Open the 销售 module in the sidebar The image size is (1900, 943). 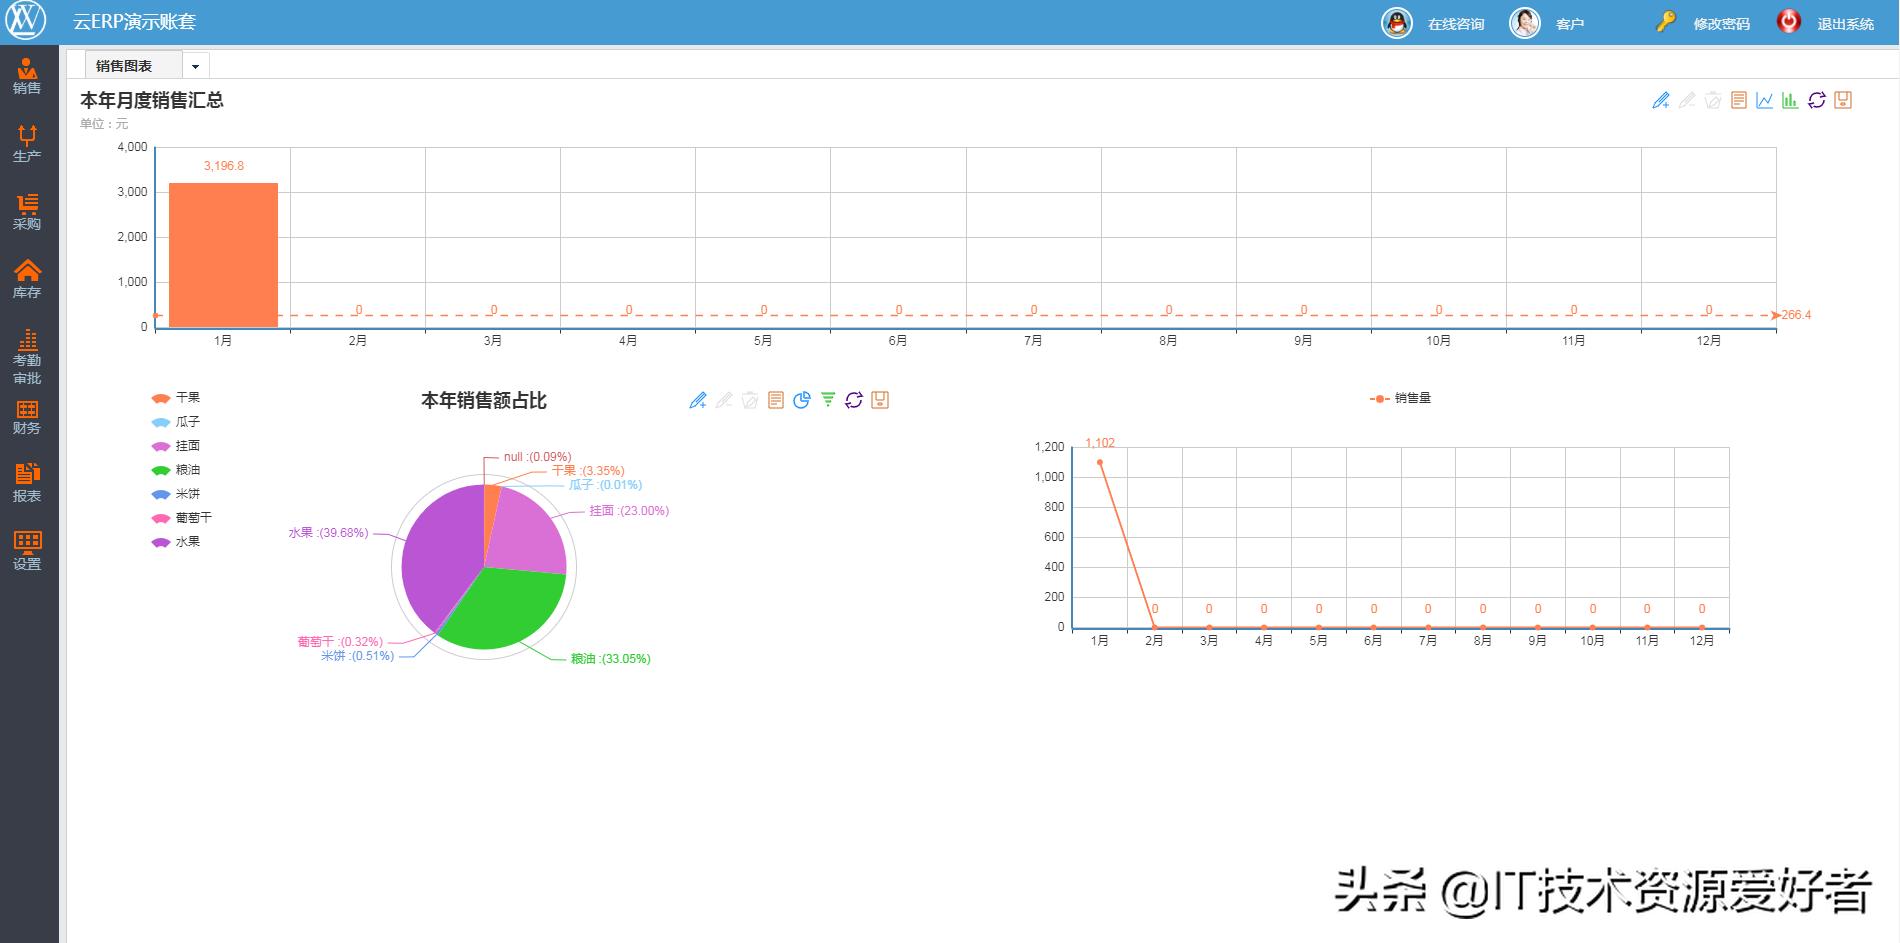tap(27, 75)
